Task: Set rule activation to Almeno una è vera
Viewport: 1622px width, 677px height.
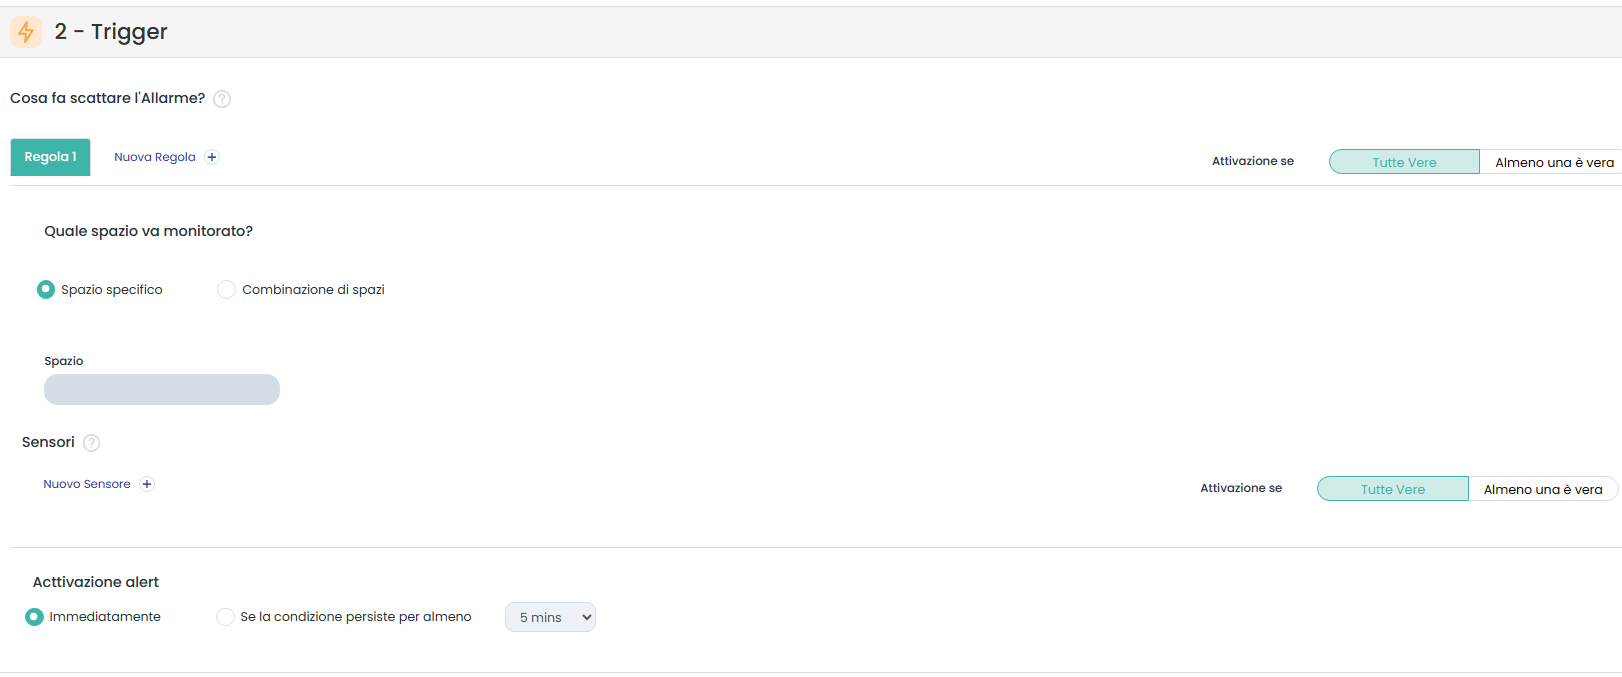Action: pos(1553,162)
